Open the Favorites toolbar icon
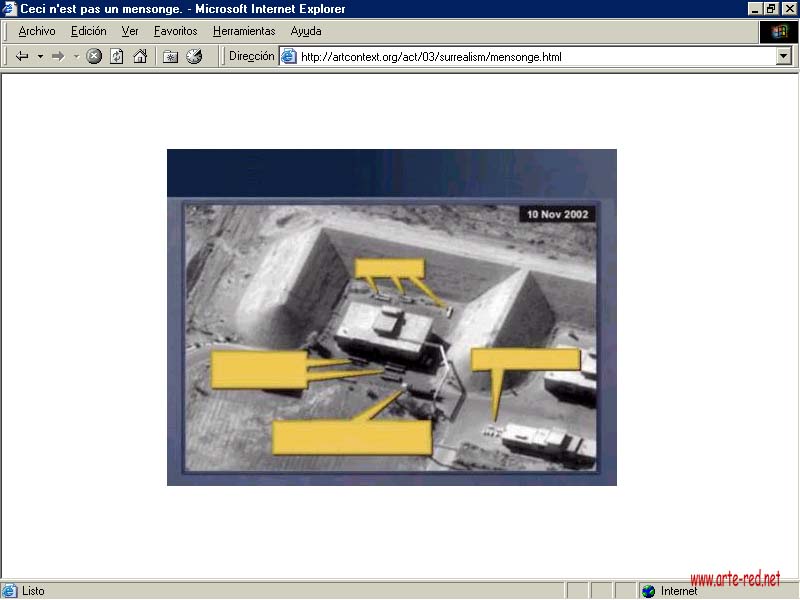This screenshot has width=800, height=600. pyautogui.click(x=171, y=57)
